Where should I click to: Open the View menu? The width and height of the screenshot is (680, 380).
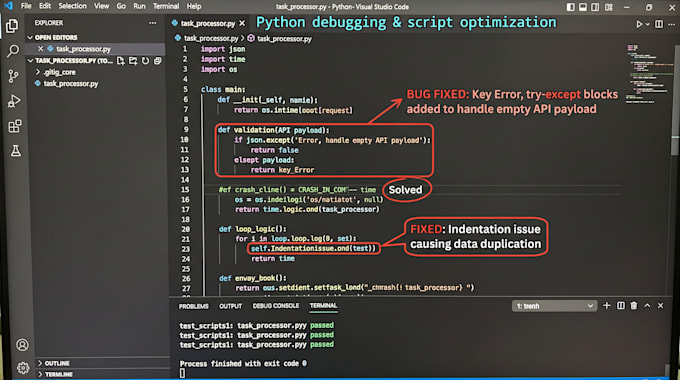[101, 6]
